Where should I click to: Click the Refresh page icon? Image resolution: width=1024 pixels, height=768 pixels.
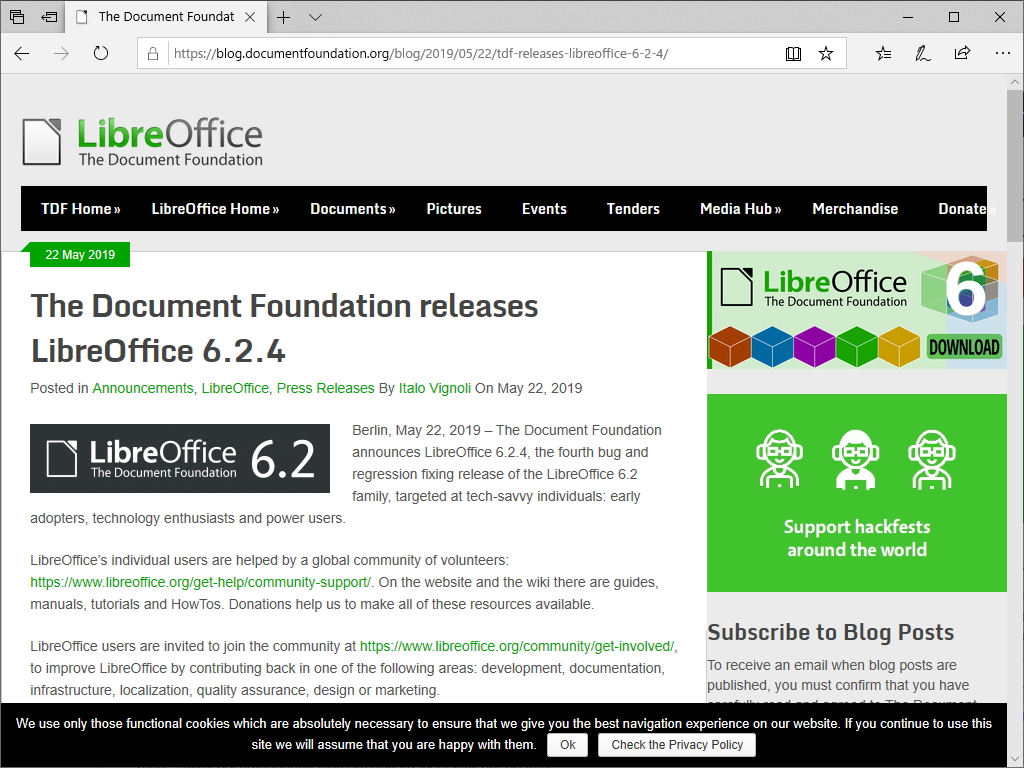tap(101, 54)
